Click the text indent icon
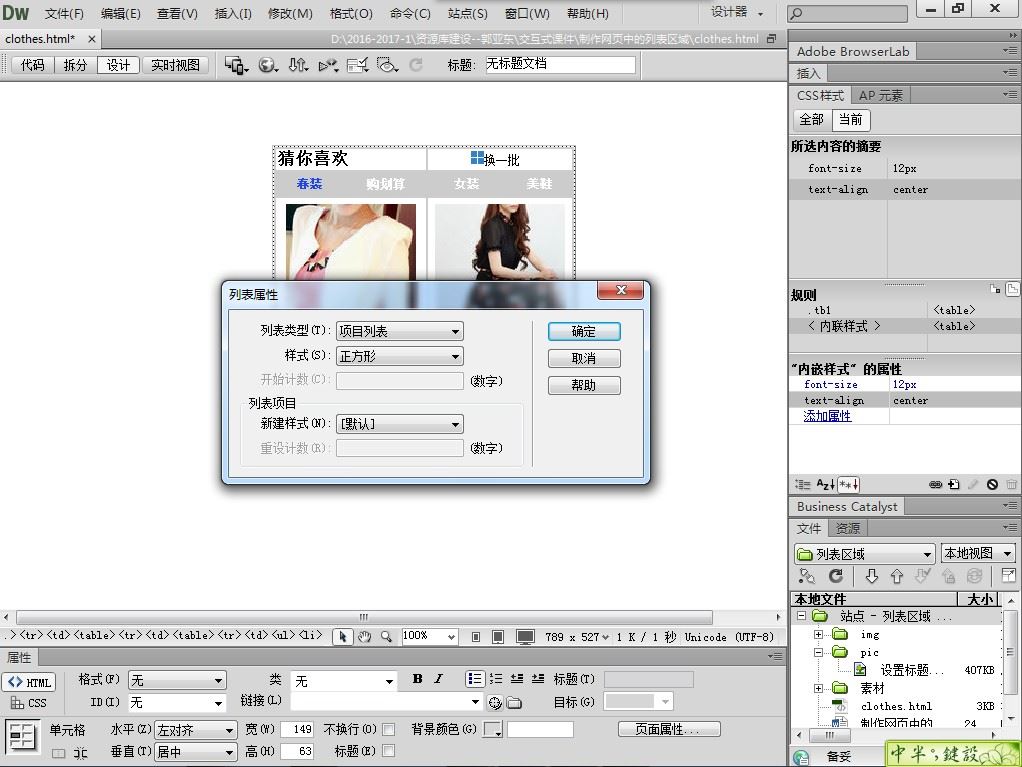1022x767 pixels. tap(538, 679)
